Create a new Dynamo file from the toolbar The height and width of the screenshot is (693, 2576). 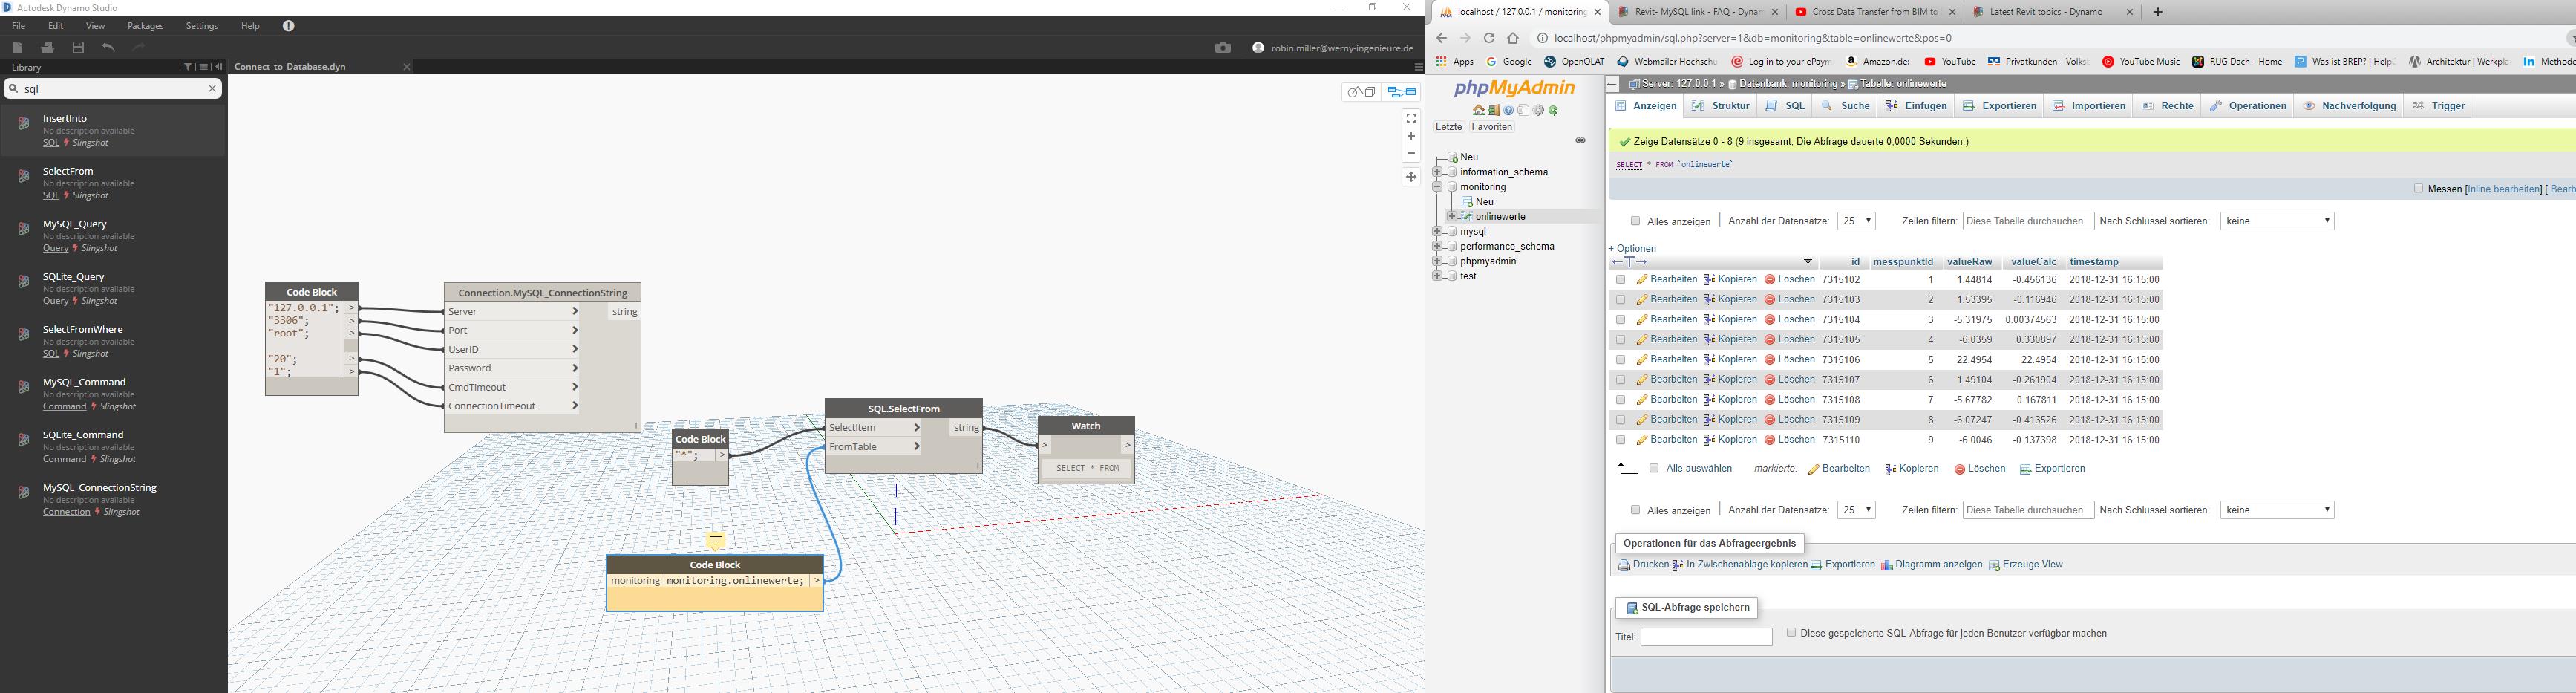[x=17, y=48]
